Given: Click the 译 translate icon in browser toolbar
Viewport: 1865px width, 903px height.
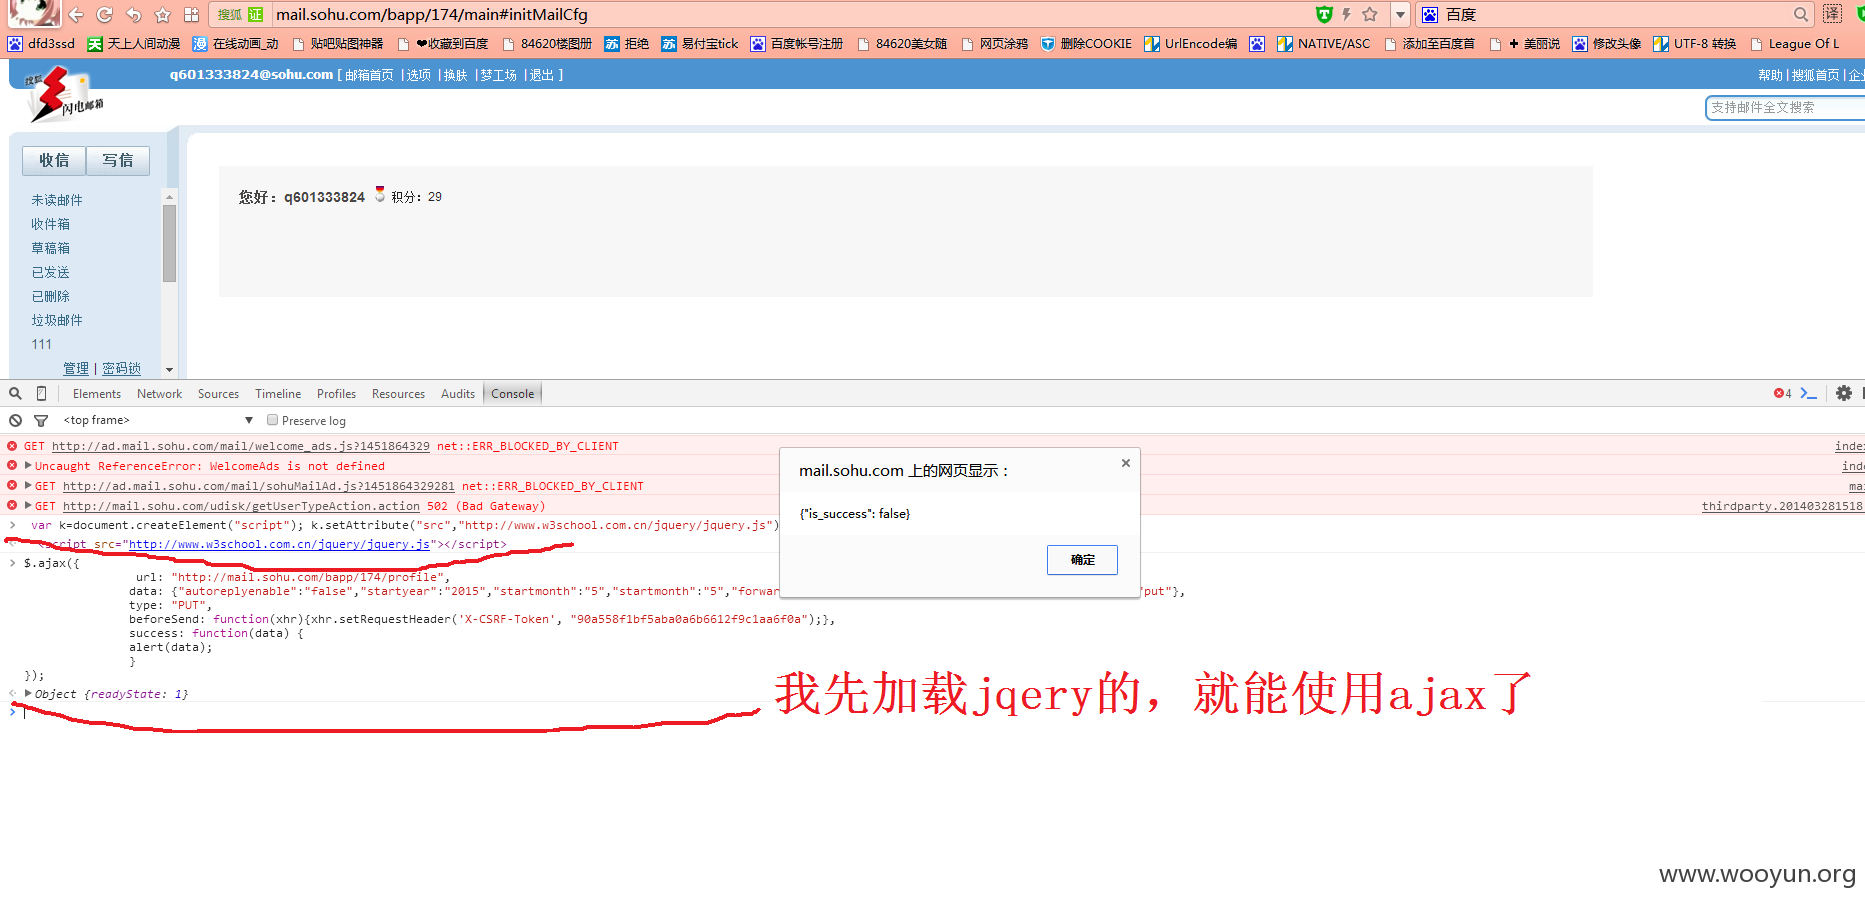Looking at the screenshot, I should [1832, 13].
